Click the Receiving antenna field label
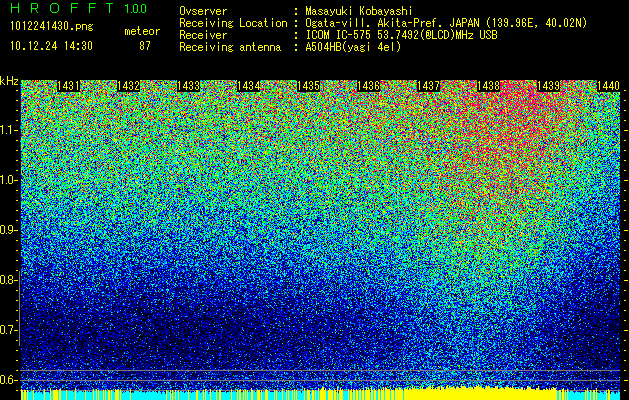Screen dimensions: 629x400 (230, 47)
